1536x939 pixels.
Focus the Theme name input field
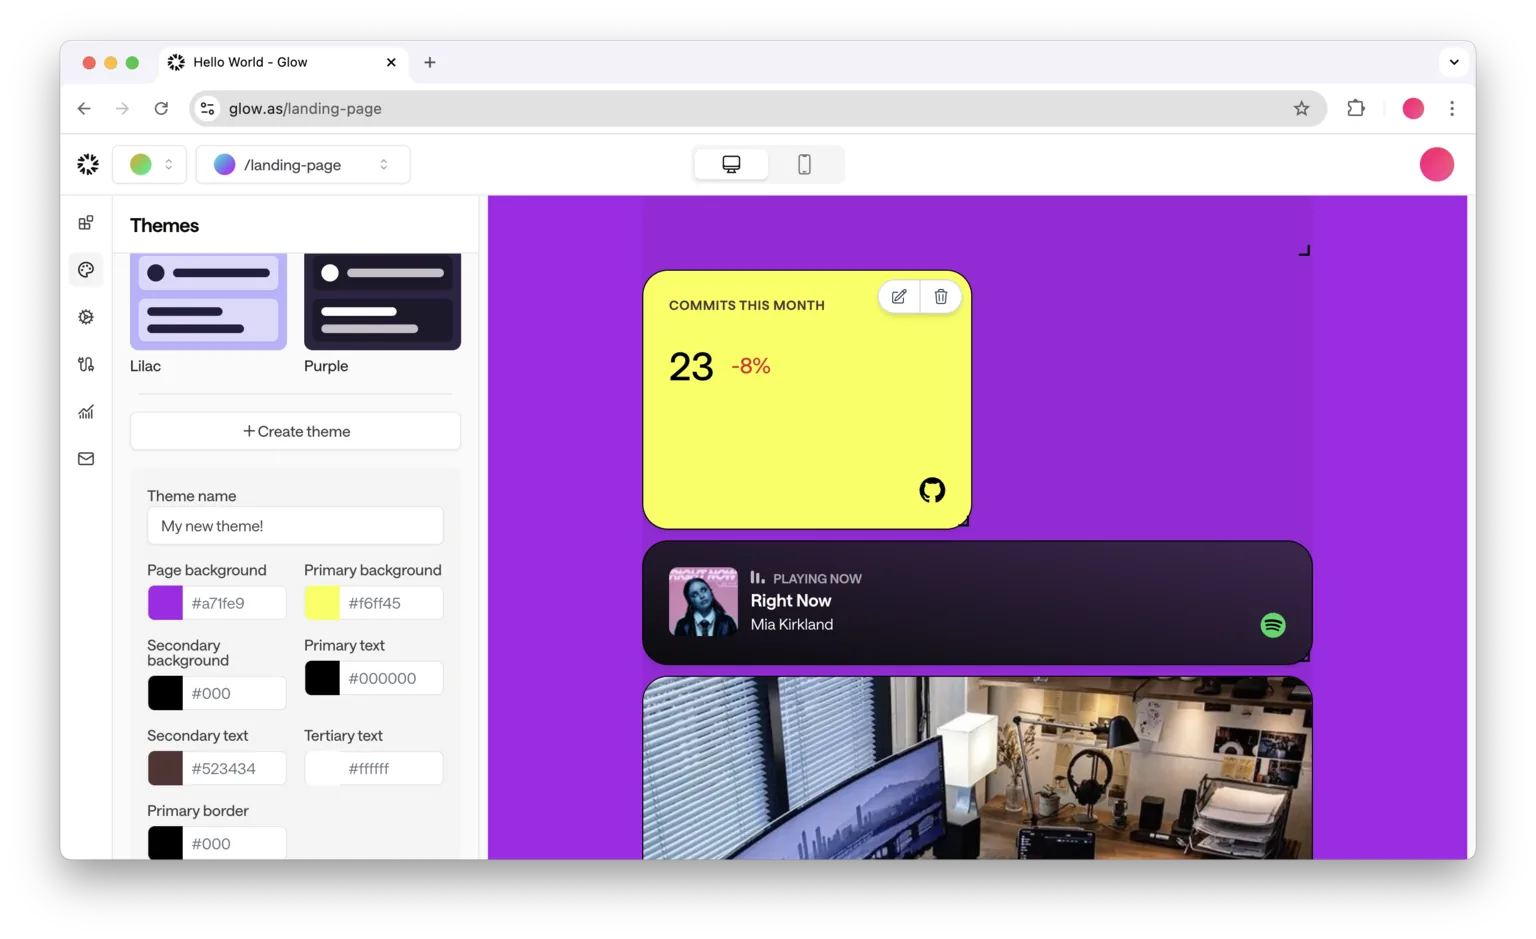pos(295,526)
